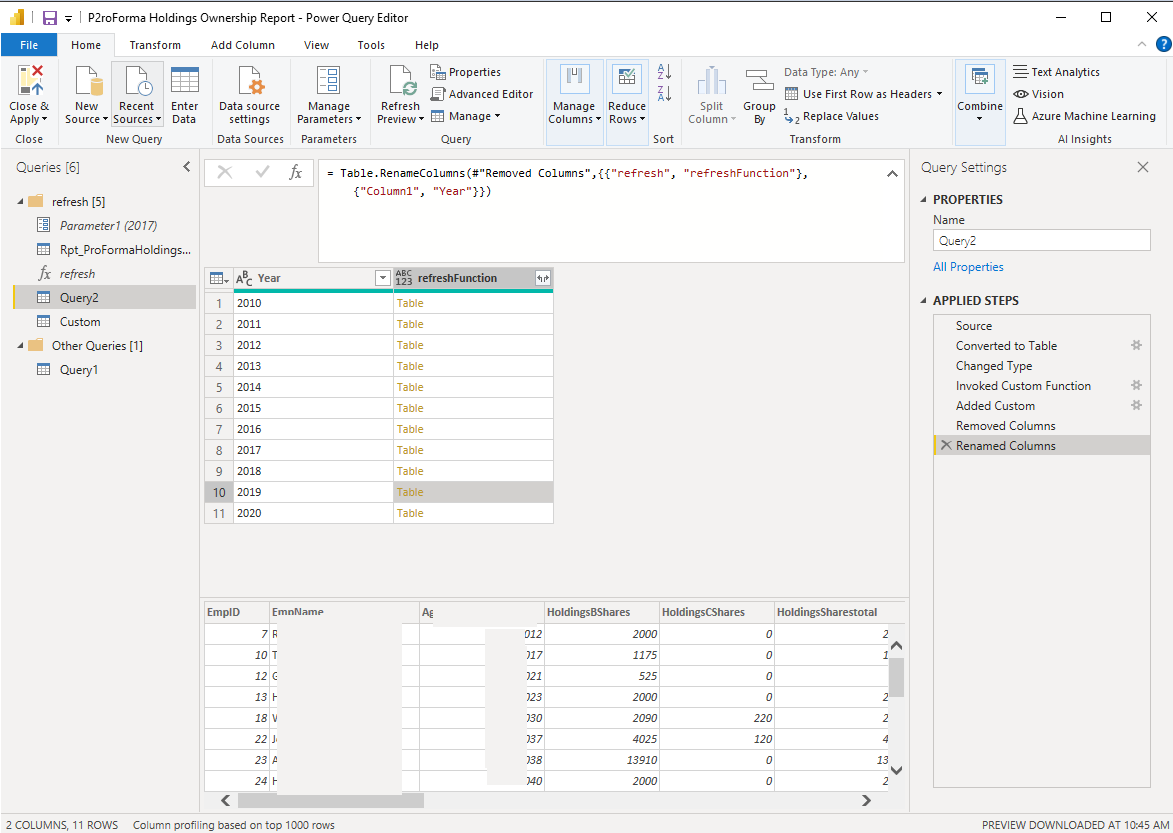Switch to the Transform tab
The width and height of the screenshot is (1173, 833).
155,45
